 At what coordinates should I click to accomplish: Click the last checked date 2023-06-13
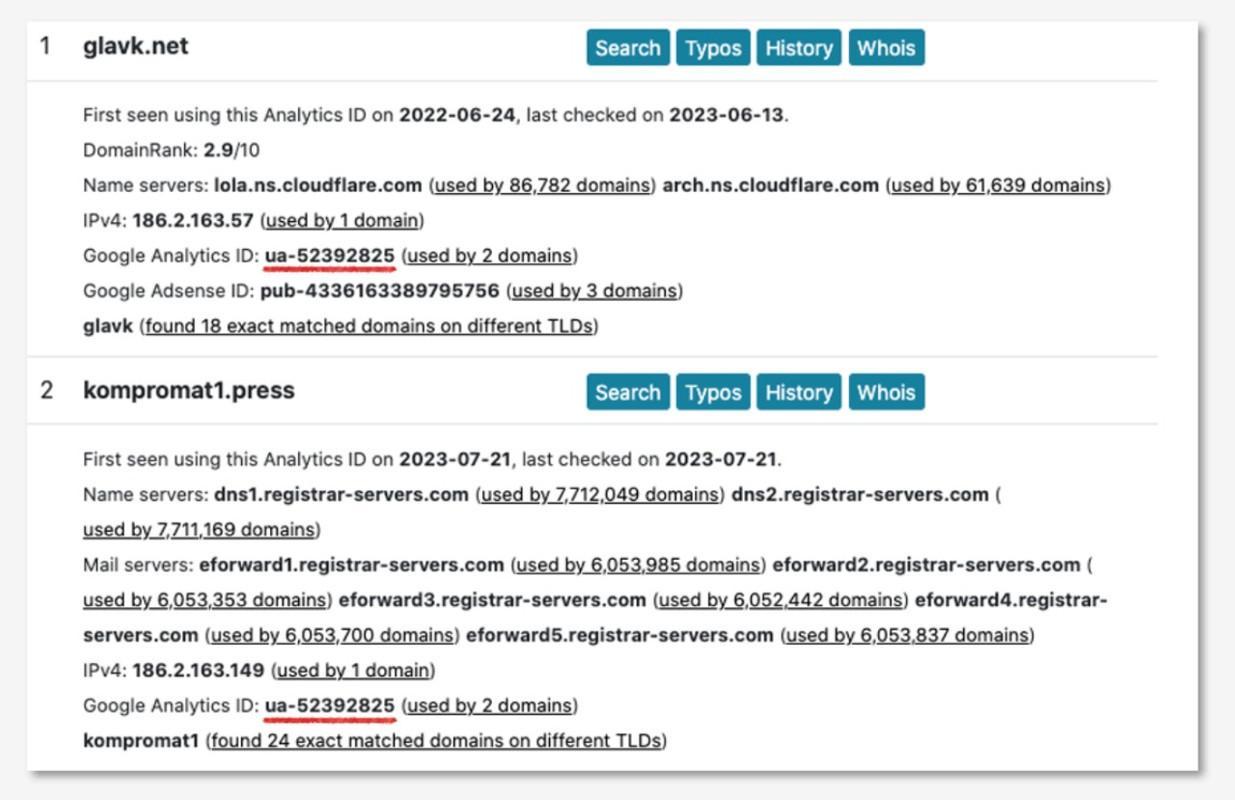pos(727,115)
